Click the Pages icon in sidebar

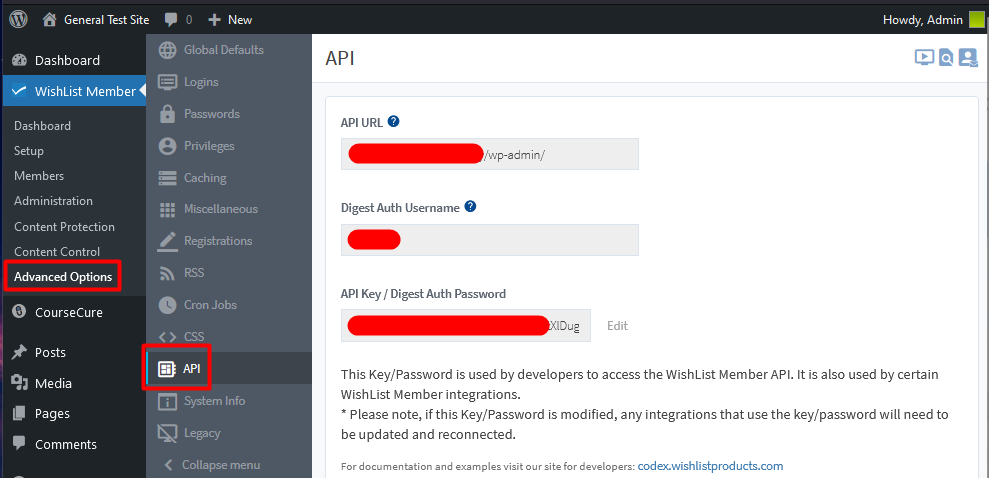(x=20, y=413)
